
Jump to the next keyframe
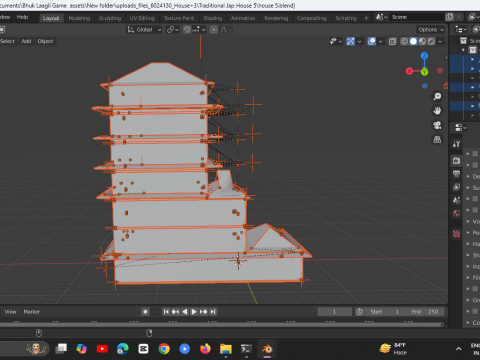(203, 312)
